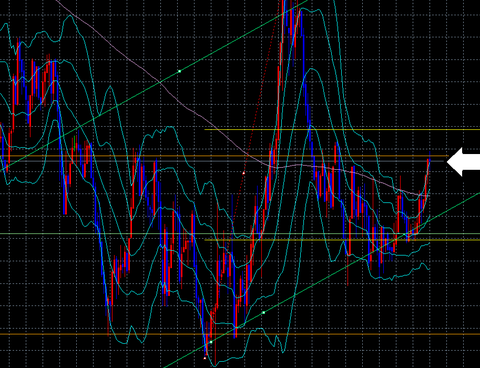Click the gray horizontal price line

222,161
